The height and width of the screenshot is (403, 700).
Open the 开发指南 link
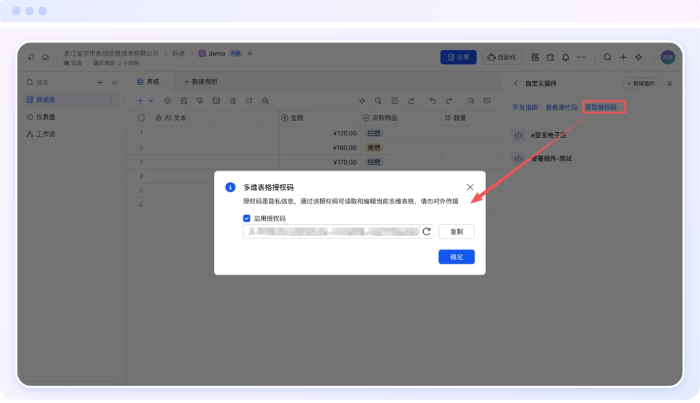(525, 108)
